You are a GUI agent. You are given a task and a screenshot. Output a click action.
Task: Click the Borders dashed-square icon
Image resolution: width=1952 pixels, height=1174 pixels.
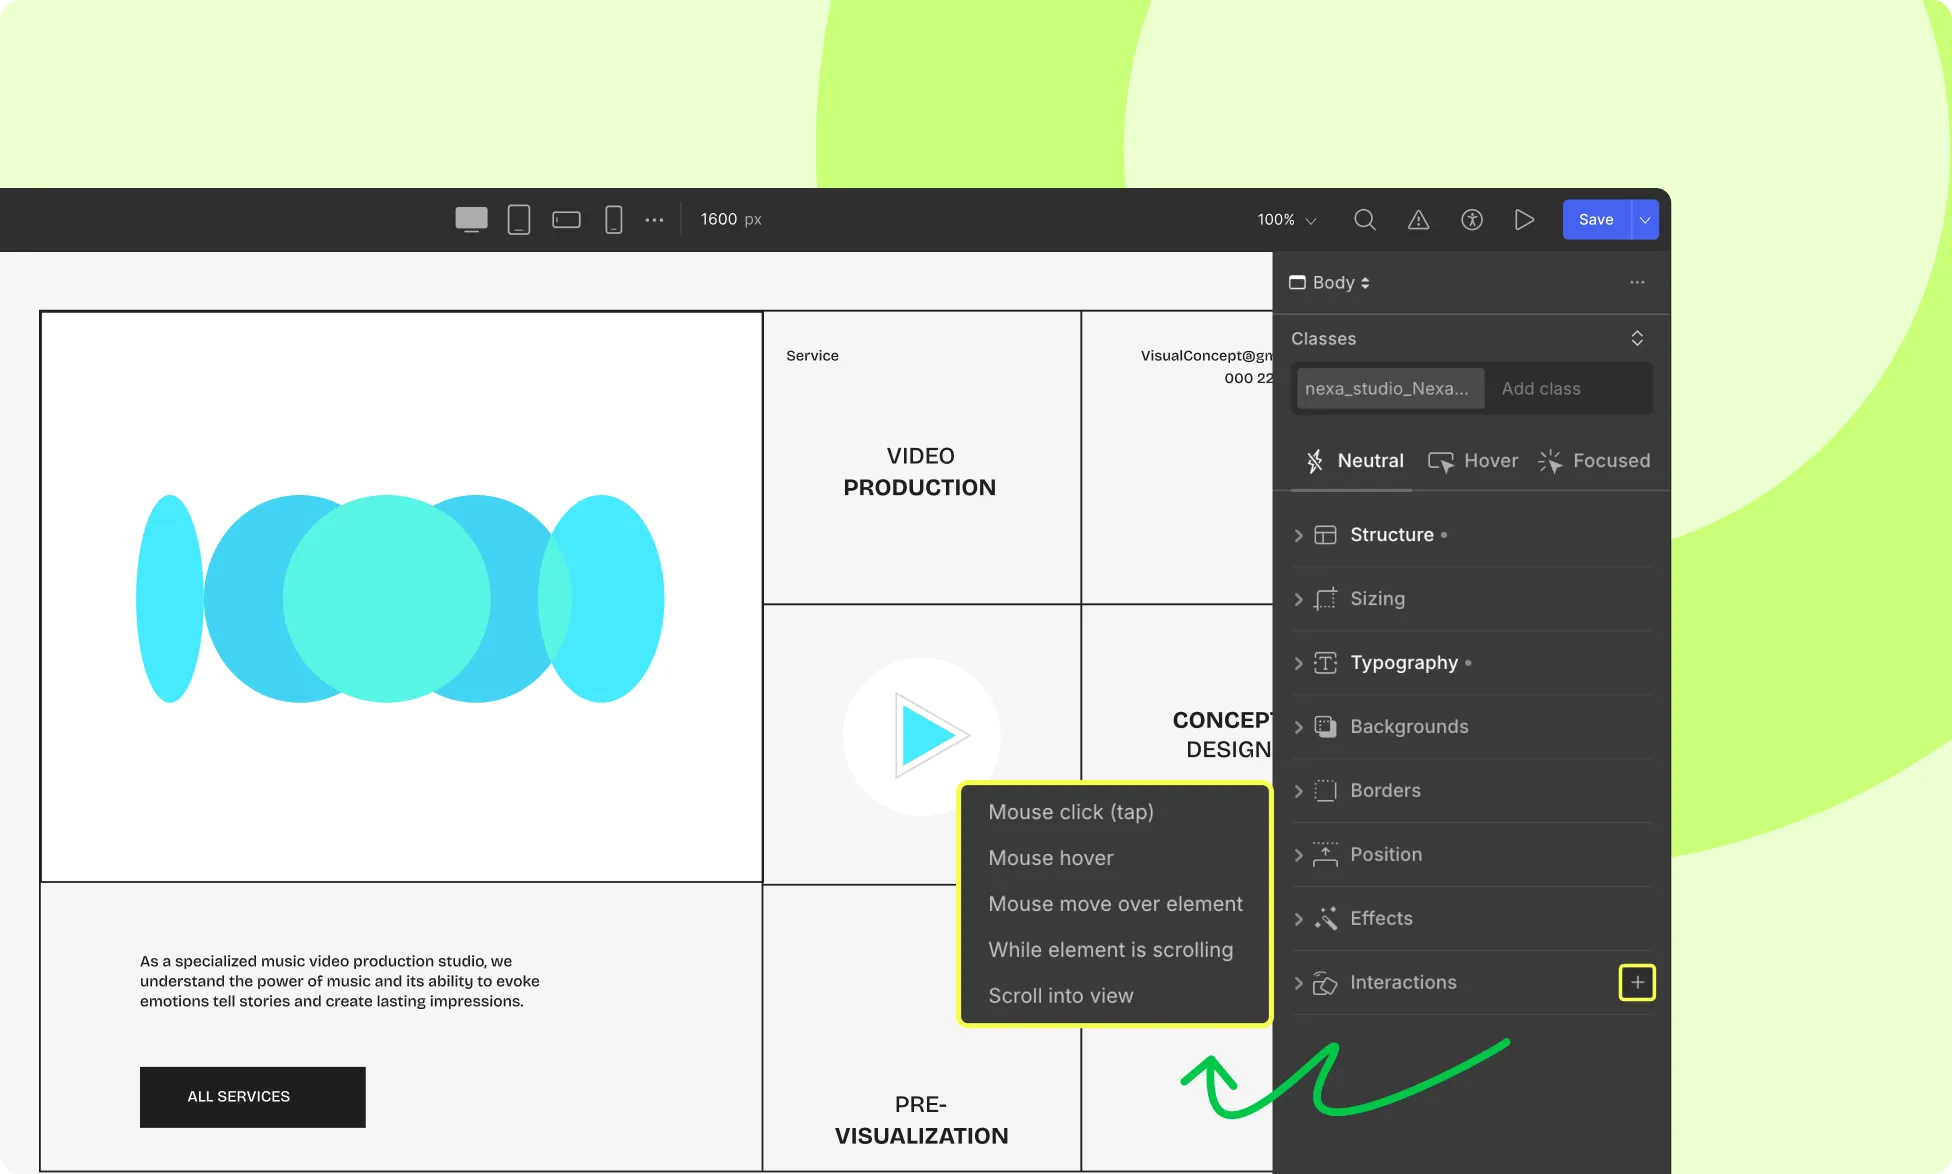pos(1325,791)
